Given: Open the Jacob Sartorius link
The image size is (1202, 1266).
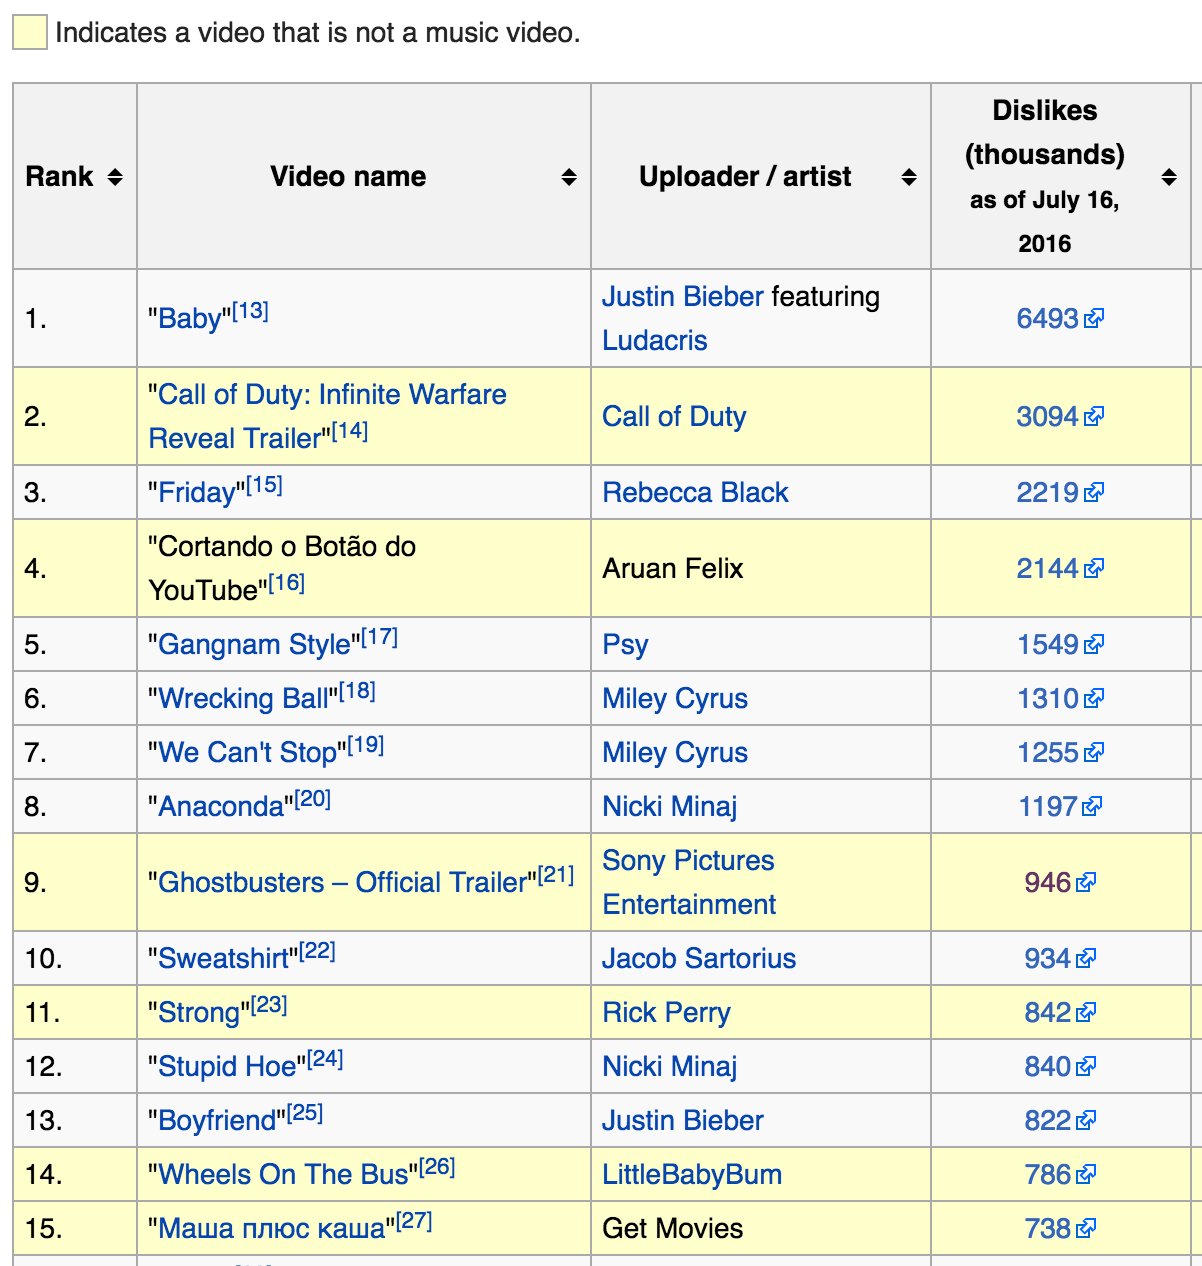Looking at the screenshot, I should click(x=699, y=959).
